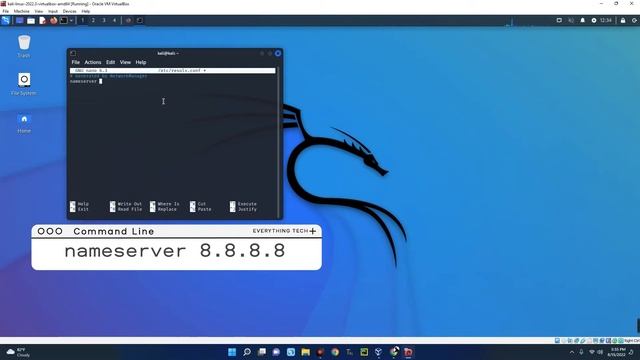Close the terminal window with blue button
Image resolution: width=640 pixels, height=360 pixels.
pos(278,53)
